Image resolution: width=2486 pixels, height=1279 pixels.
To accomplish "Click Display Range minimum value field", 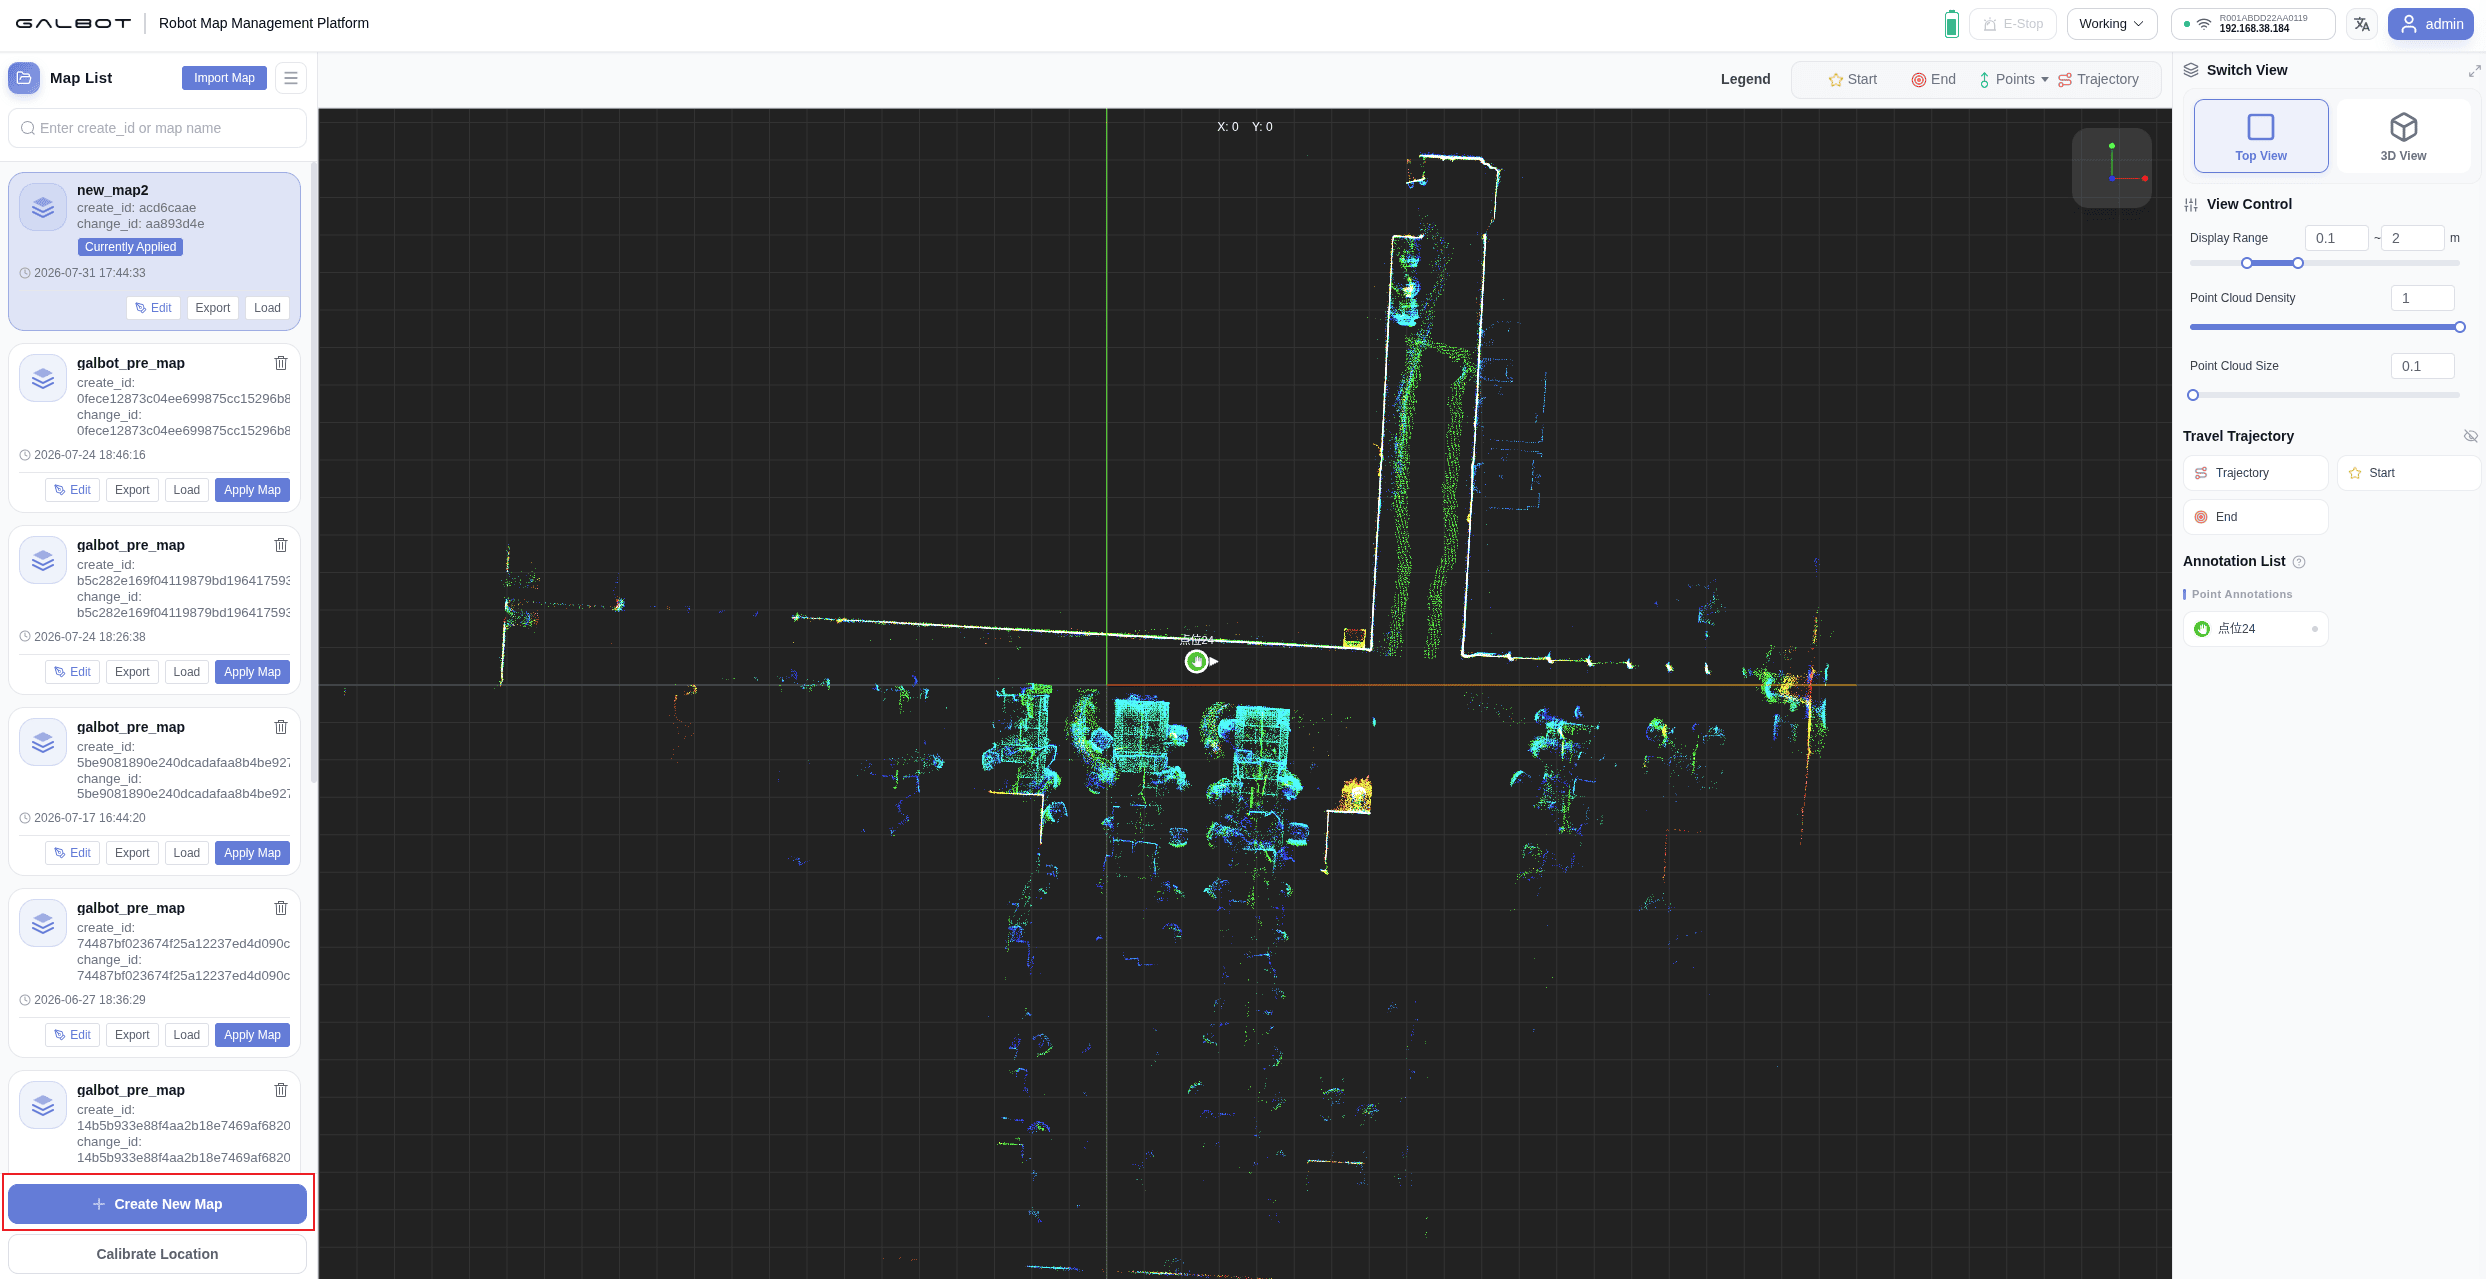I will pyautogui.click(x=2337, y=238).
